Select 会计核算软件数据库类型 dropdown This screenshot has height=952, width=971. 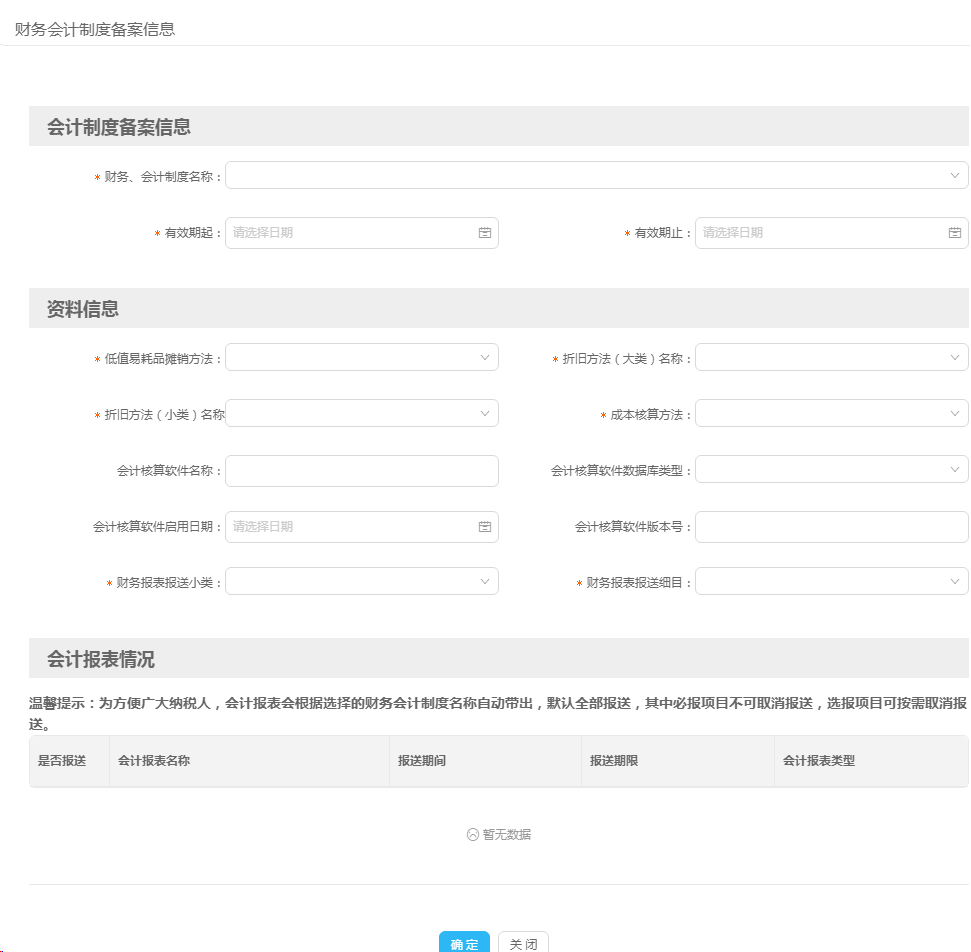[x=830, y=469]
